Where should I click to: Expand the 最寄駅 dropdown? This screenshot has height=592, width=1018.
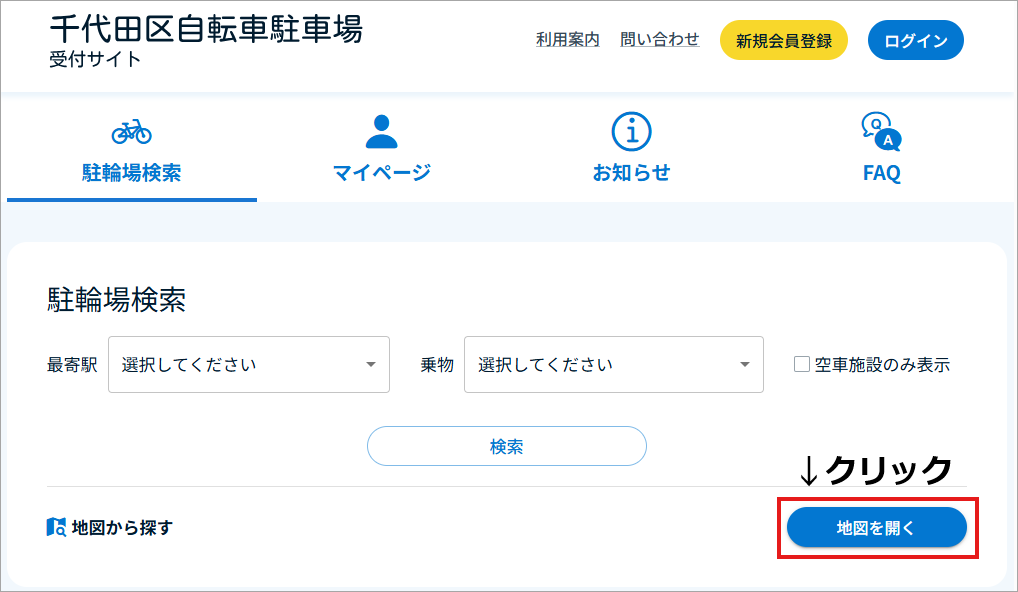coord(249,364)
